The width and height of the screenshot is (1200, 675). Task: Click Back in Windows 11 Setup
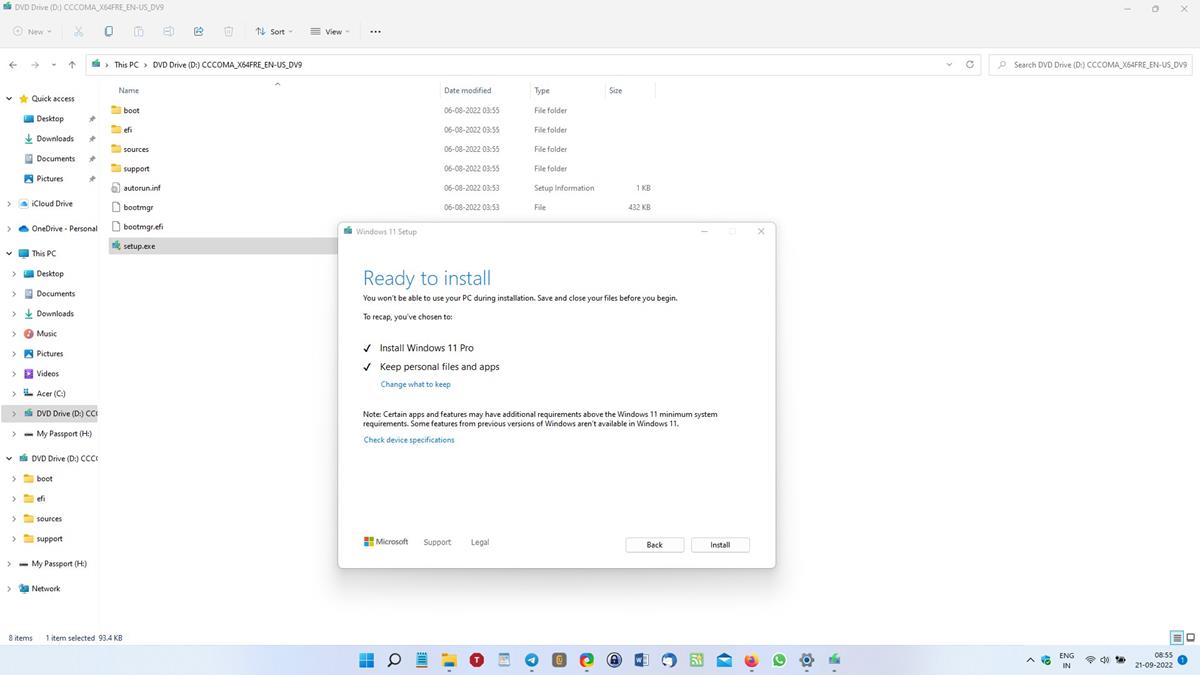coord(655,545)
